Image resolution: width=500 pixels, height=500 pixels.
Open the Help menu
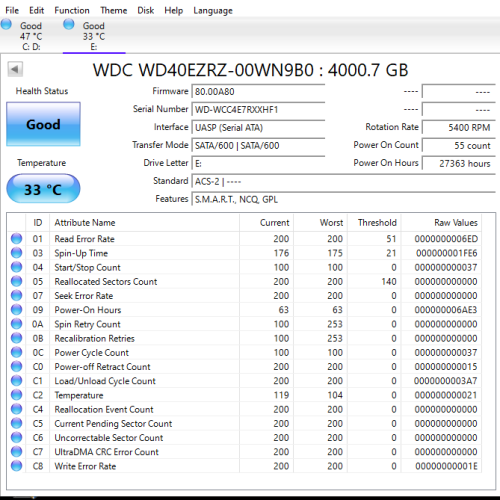tap(173, 11)
